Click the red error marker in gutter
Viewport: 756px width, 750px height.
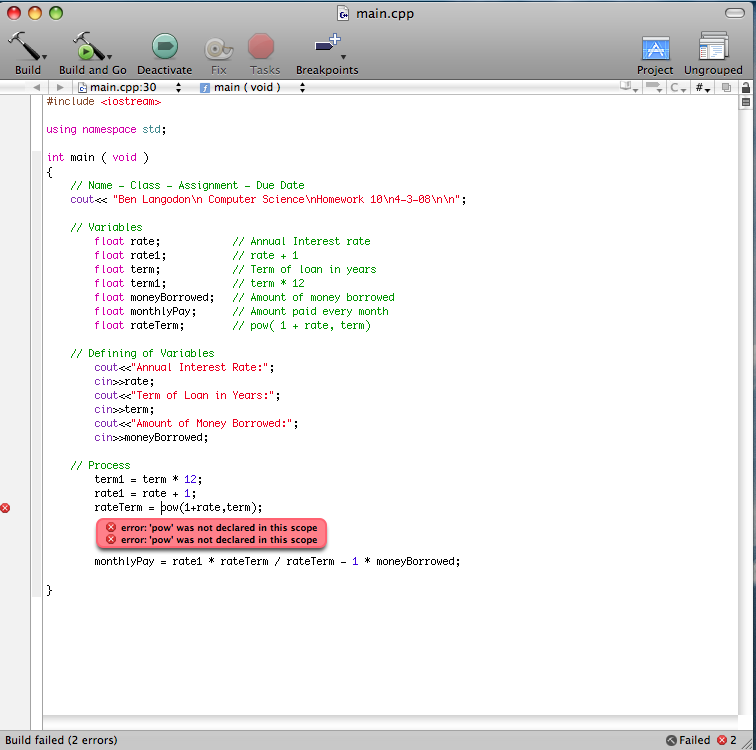coord(6,508)
